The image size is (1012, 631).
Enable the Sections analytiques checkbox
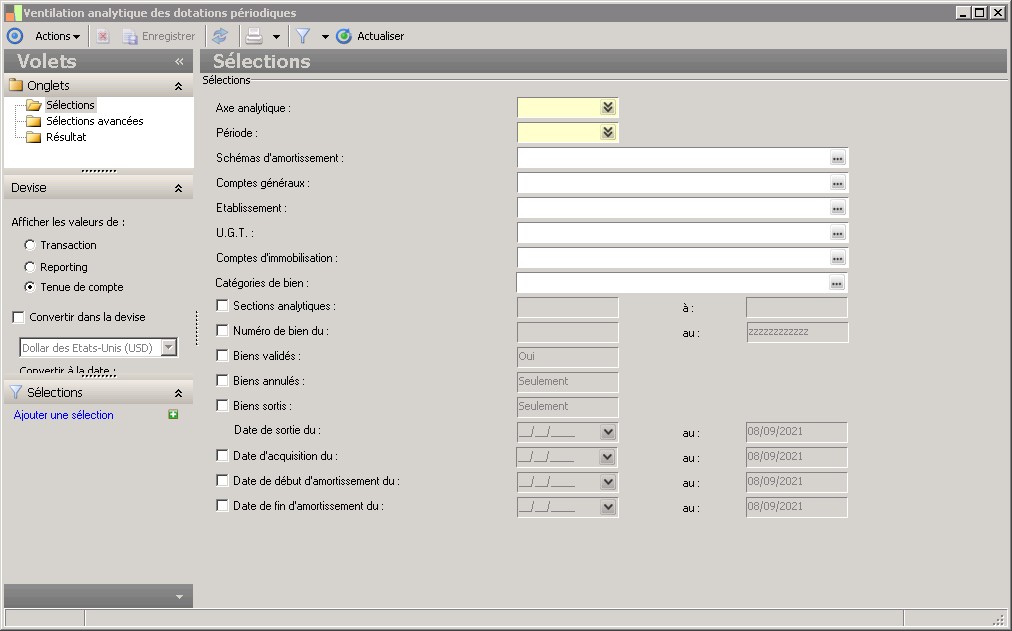222,306
